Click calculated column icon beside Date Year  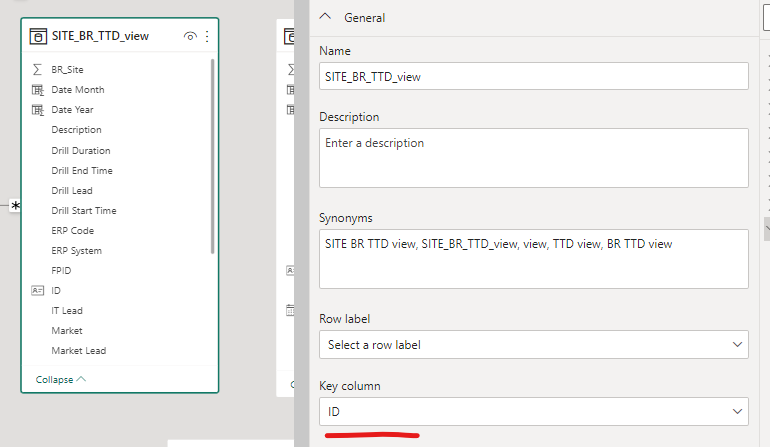point(37,110)
